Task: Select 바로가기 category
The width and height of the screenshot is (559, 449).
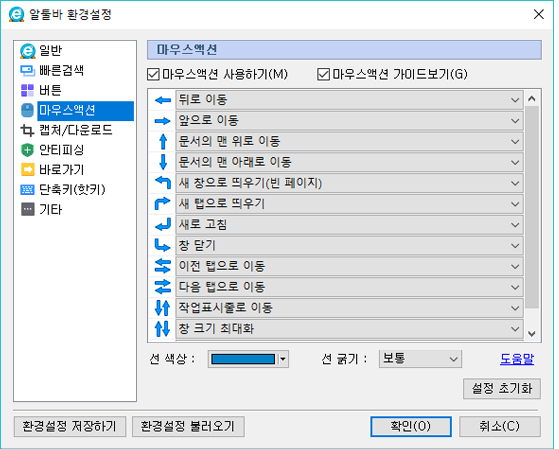Action: pos(61,170)
